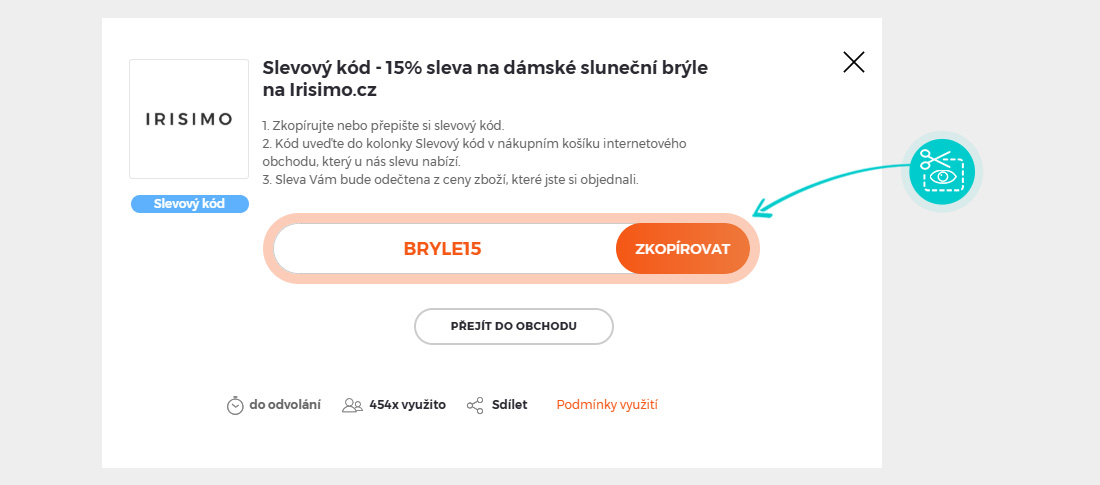Click the stopwatch validity icon
Screen dimensions: 1100x485
click(x=235, y=405)
